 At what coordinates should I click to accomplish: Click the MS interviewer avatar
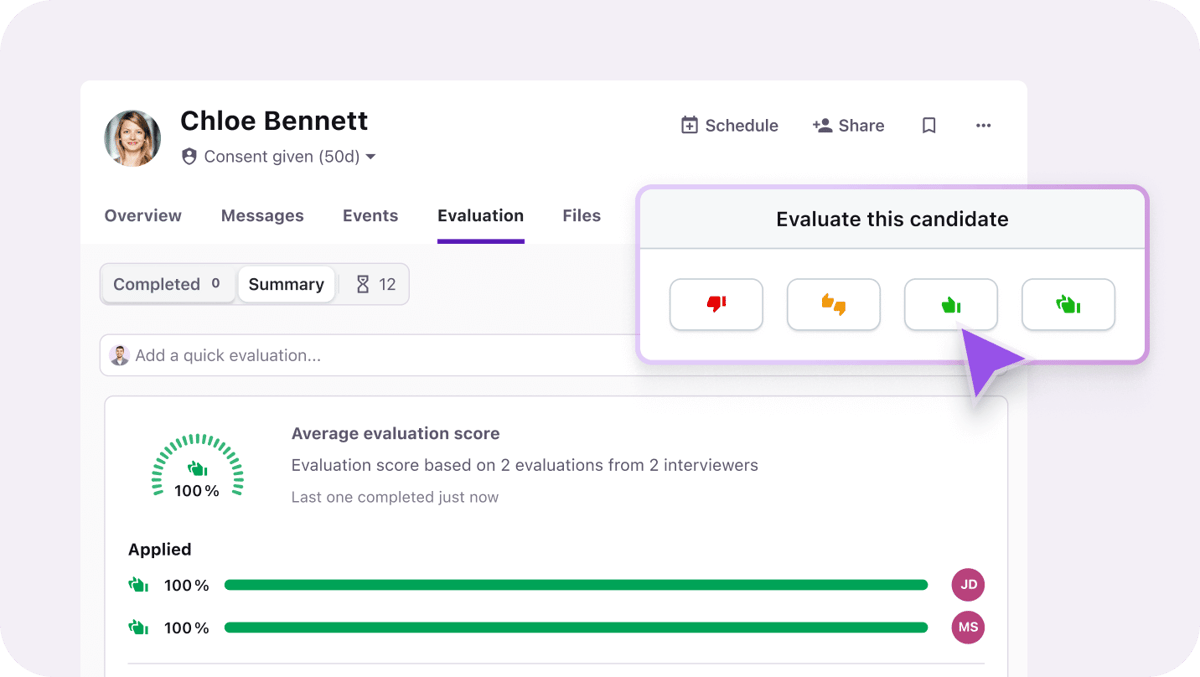pyautogui.click(x=968, y=628)
